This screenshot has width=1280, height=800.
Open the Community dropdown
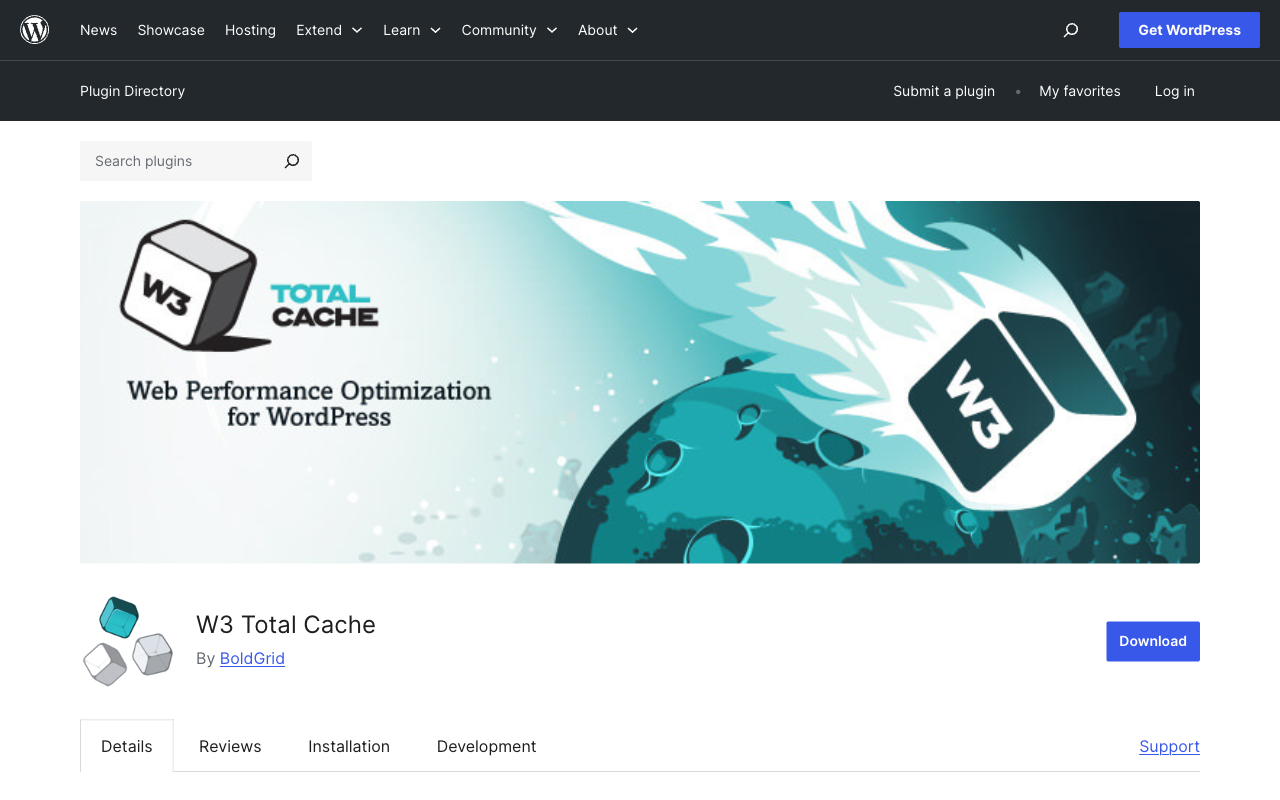click(x=509, y=30)
